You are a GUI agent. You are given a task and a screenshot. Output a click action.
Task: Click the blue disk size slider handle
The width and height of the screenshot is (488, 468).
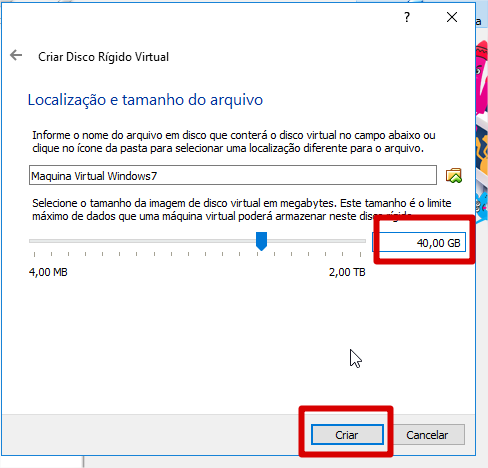pos(261,241)
